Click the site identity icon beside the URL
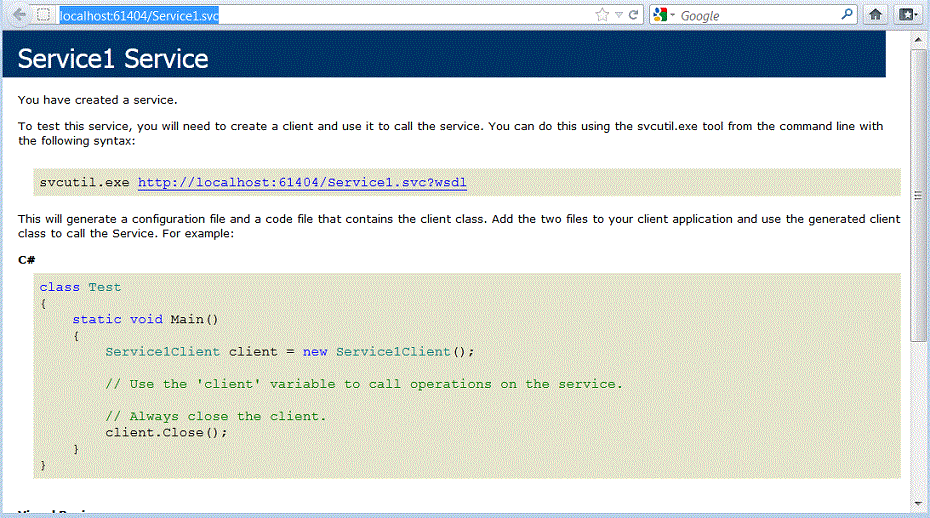 tap(43, 15)
